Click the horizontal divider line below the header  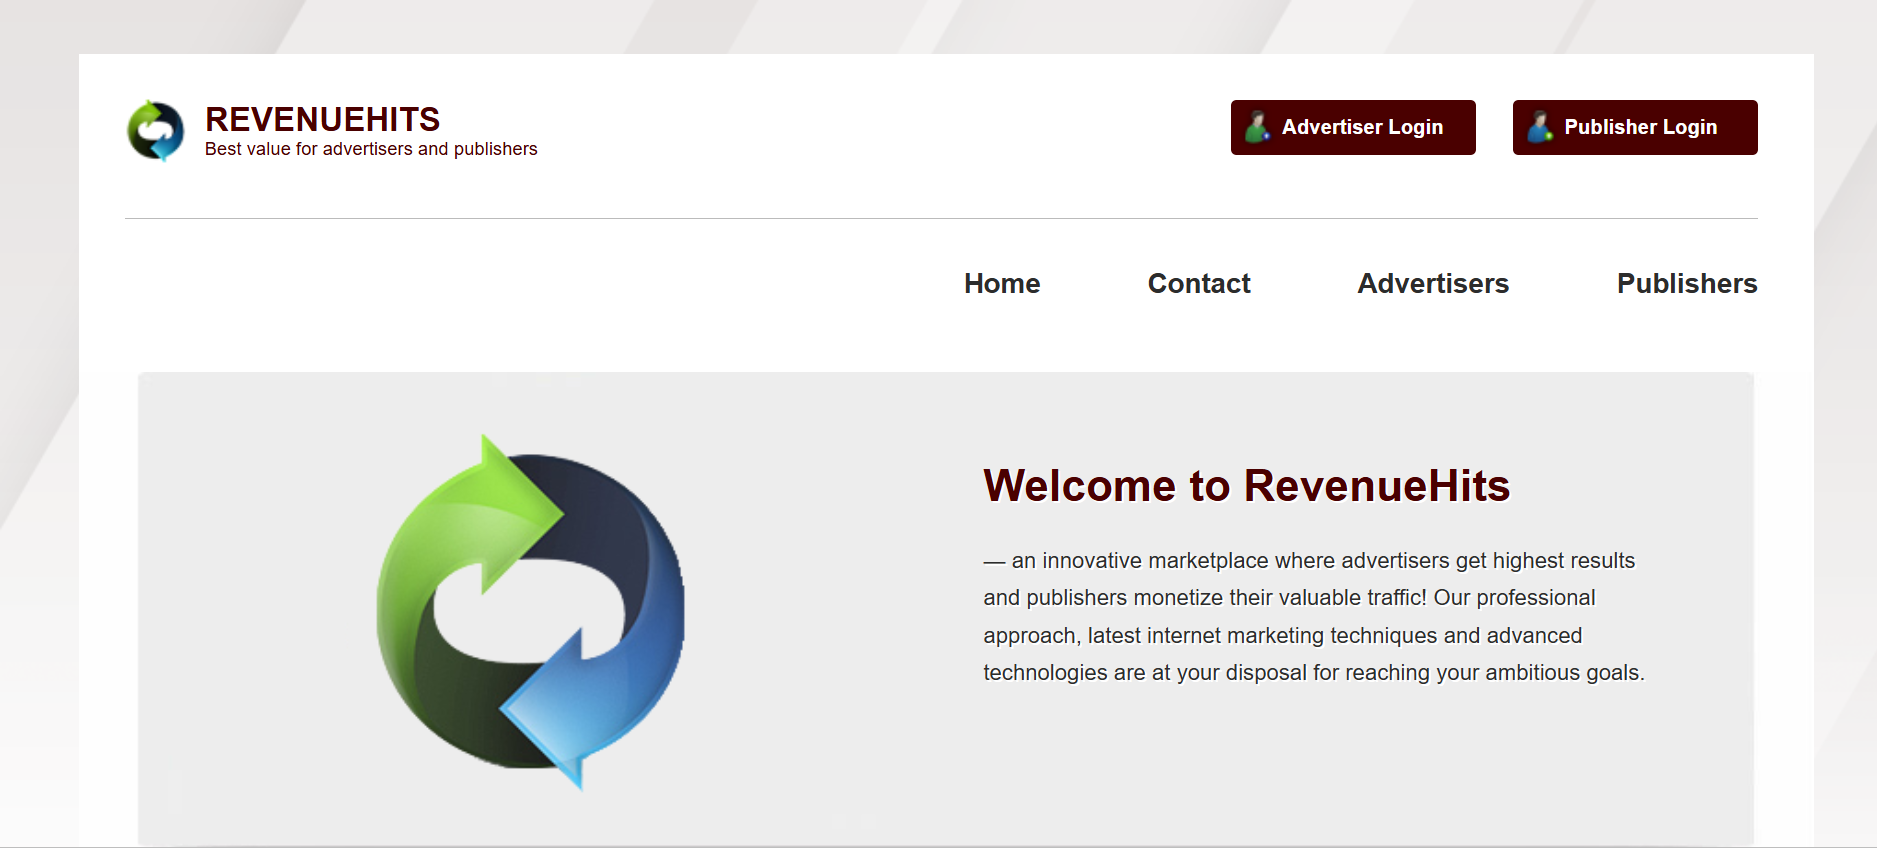coord(940,218)
